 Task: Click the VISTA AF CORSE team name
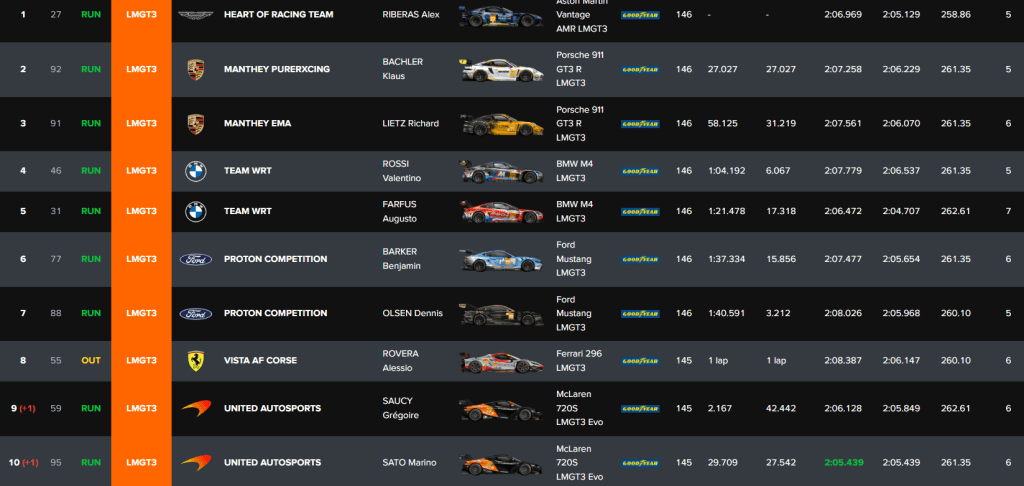[261, 360]
